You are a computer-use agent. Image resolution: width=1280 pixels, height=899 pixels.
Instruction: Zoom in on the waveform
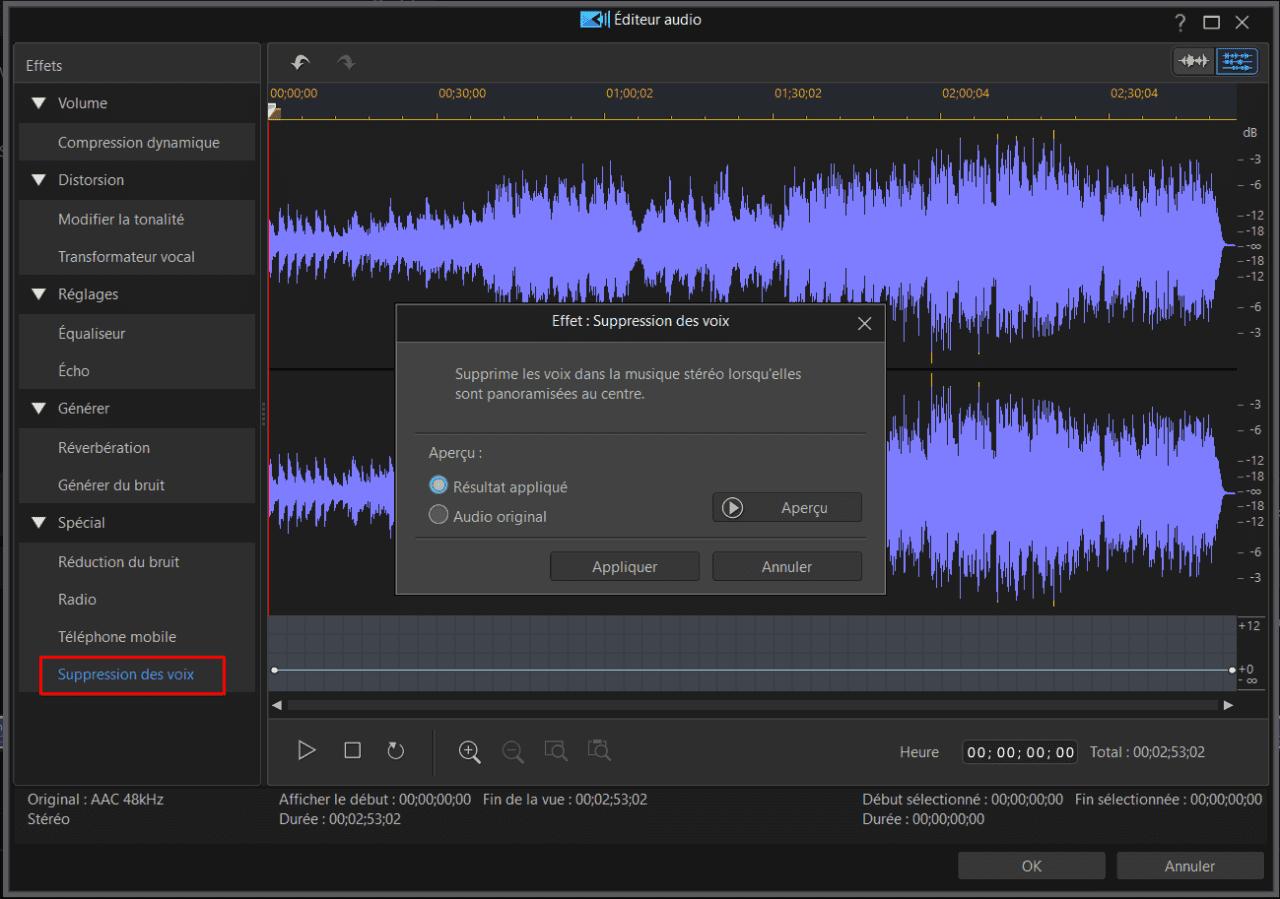click(x=469, y=751)
